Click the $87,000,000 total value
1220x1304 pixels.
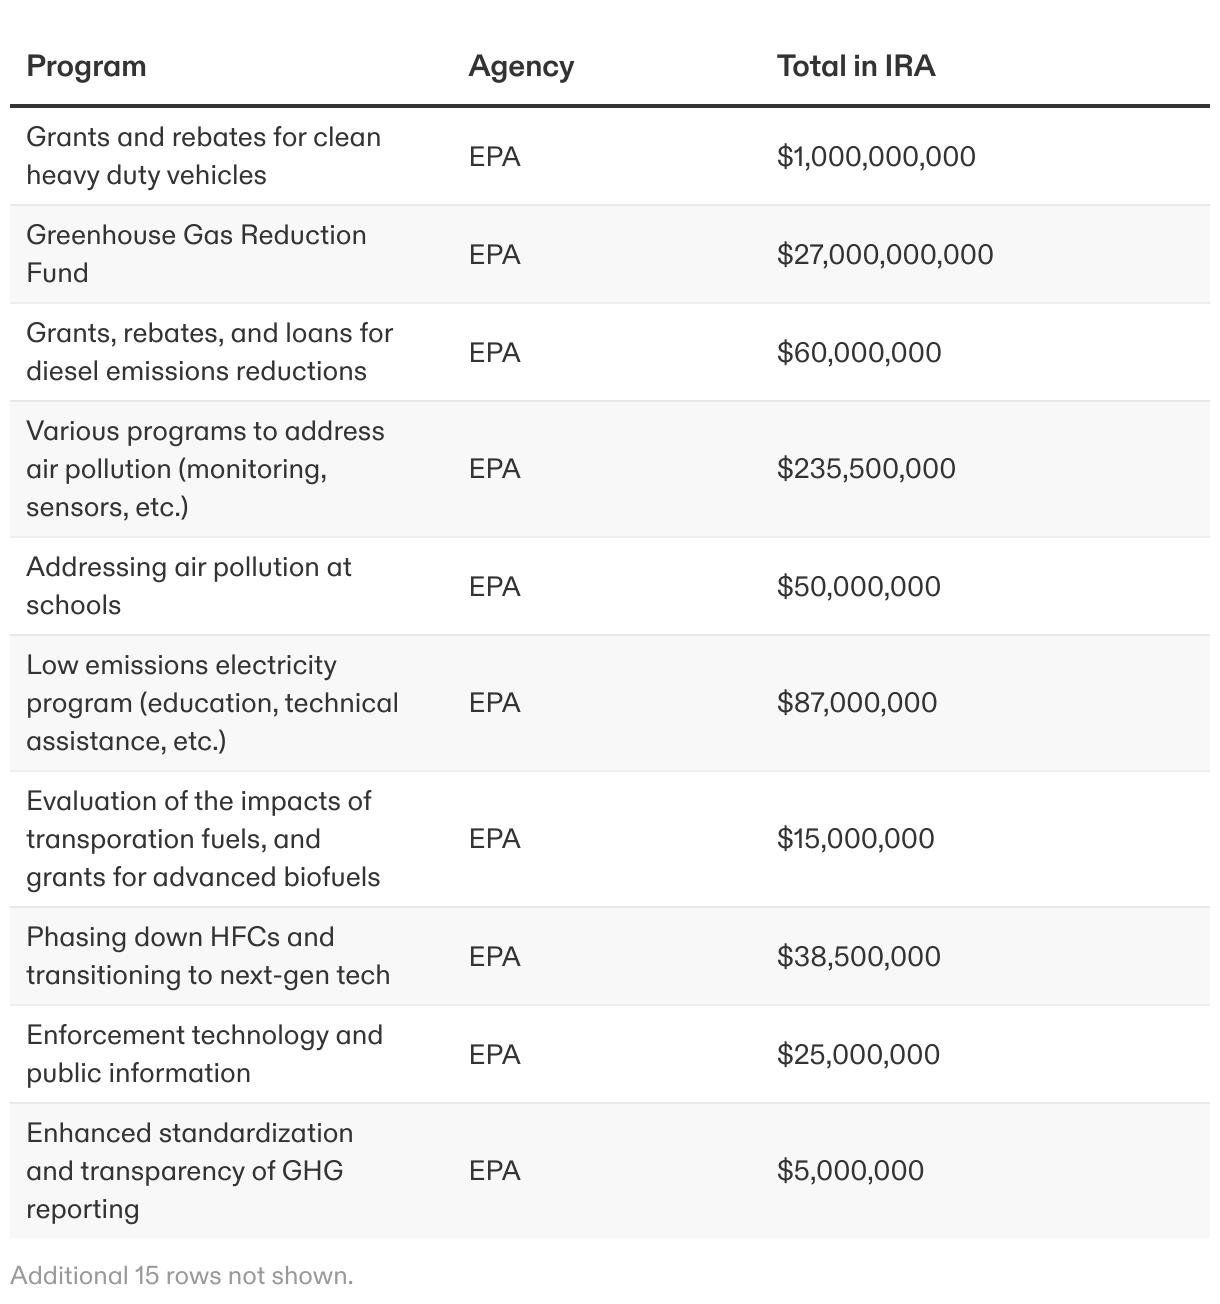coord(857,702)
